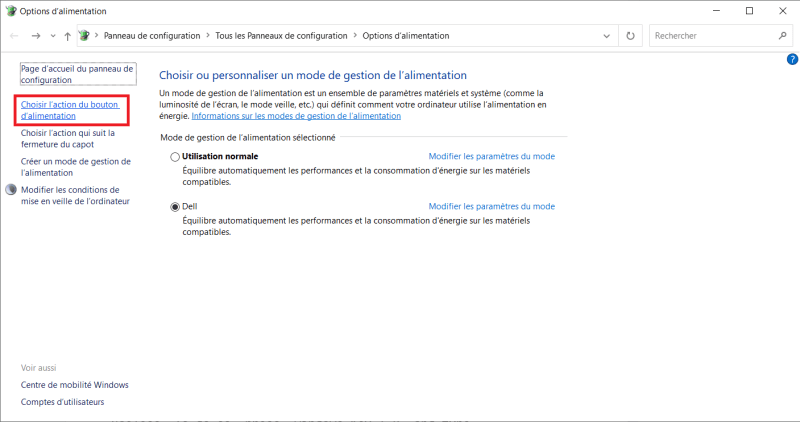Click the Options d'alimentation title bar icon
Screen dimensions: 800x422
[11, 11]
